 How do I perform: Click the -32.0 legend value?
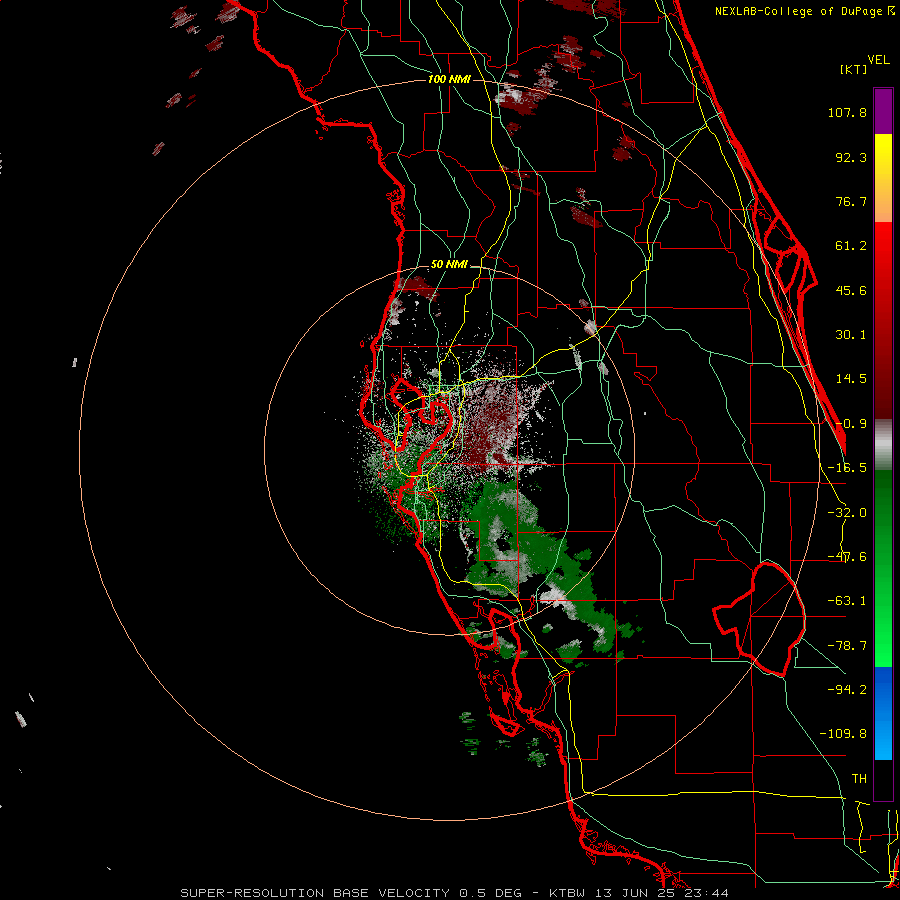847,513
